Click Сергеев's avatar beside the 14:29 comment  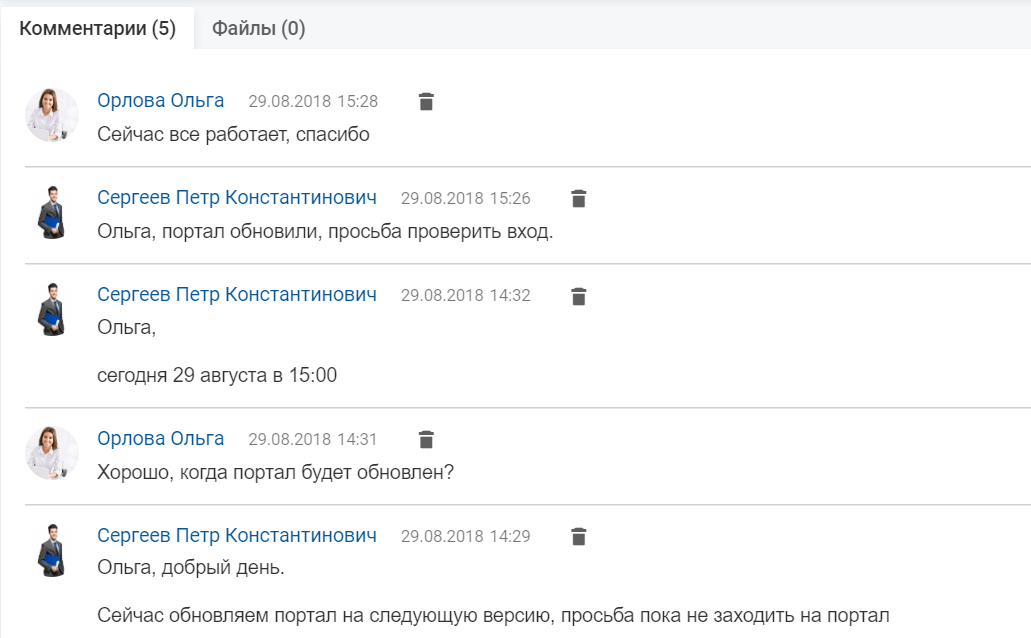point(52,551)
